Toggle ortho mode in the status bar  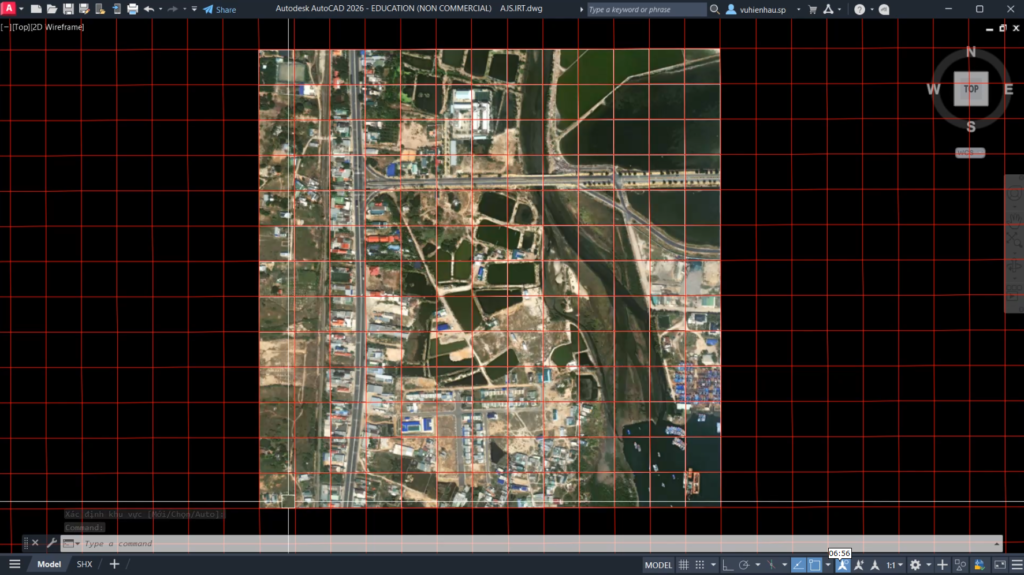point(727,565)
